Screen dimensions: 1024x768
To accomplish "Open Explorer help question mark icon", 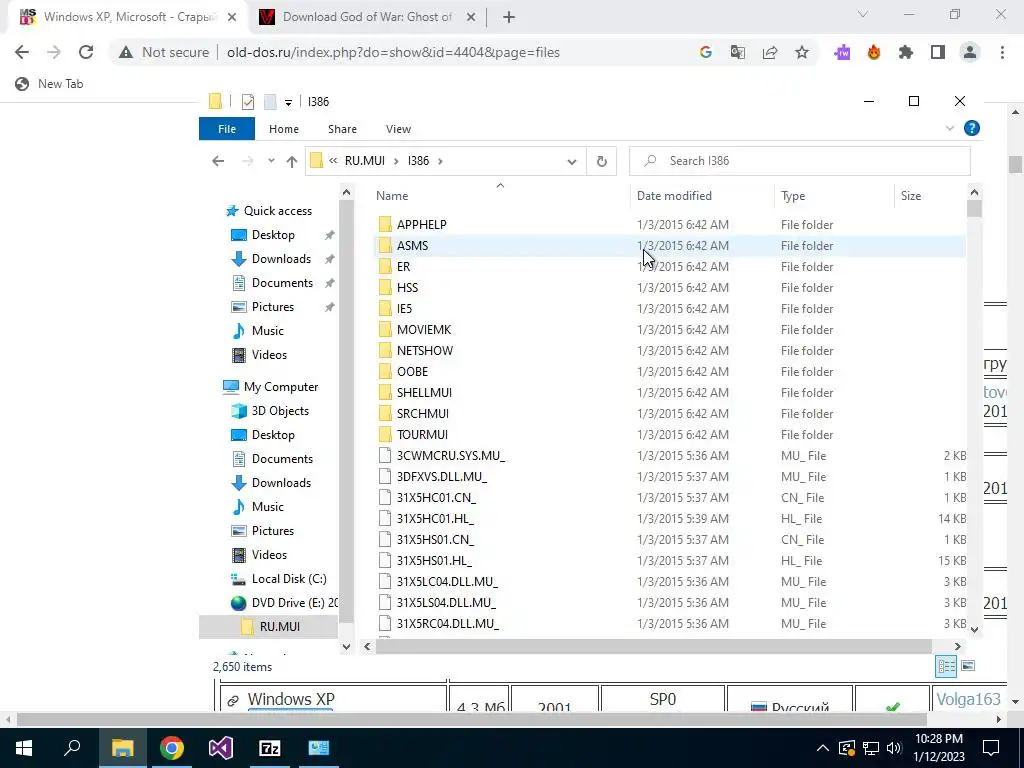I will click(972, 128).
